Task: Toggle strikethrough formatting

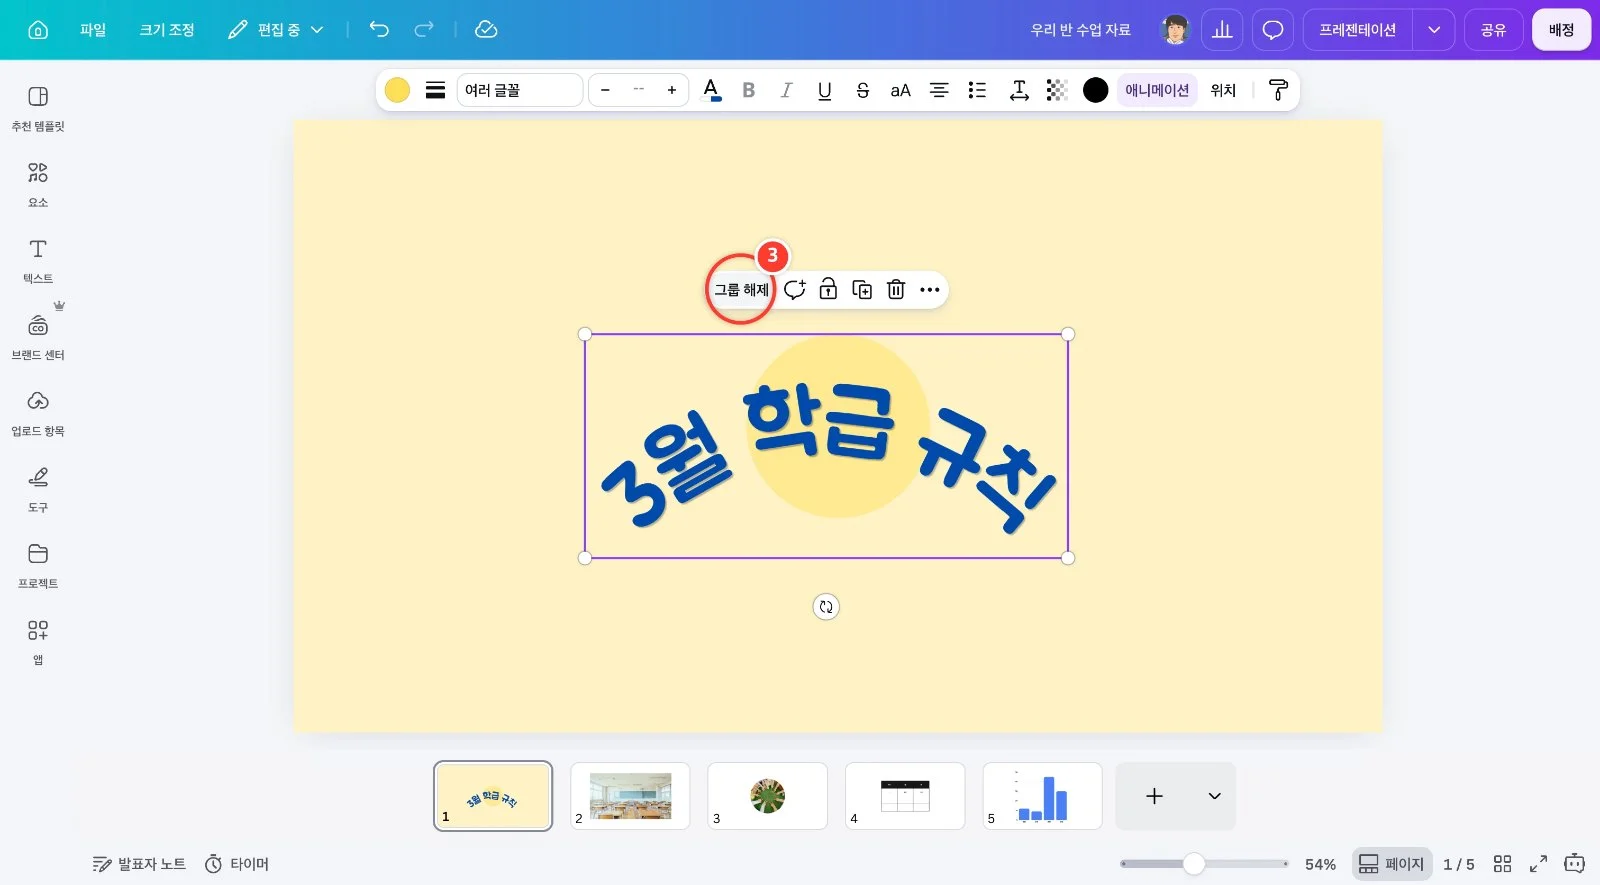Action: (x=862, y=90)
